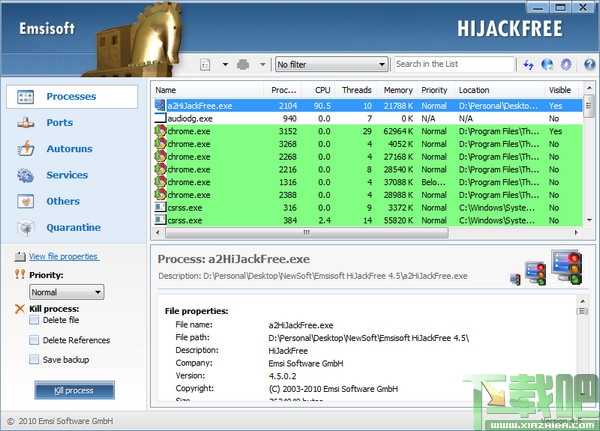This screenshot has height=431, width=600.
Task: Open the No filter combo box
Action: [x=331, y=64]
